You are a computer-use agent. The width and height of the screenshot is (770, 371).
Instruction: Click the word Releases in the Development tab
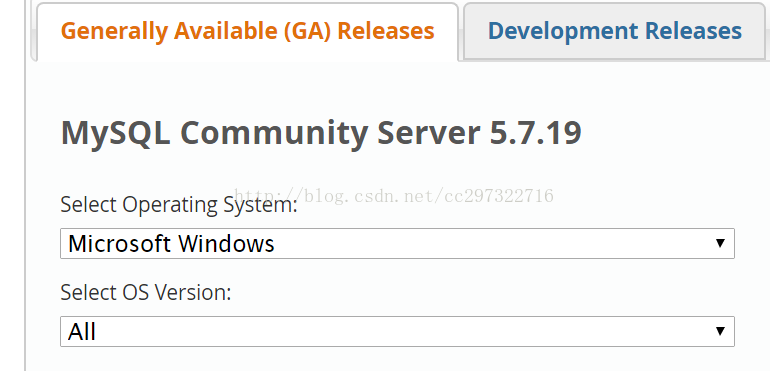coord(693,31)
